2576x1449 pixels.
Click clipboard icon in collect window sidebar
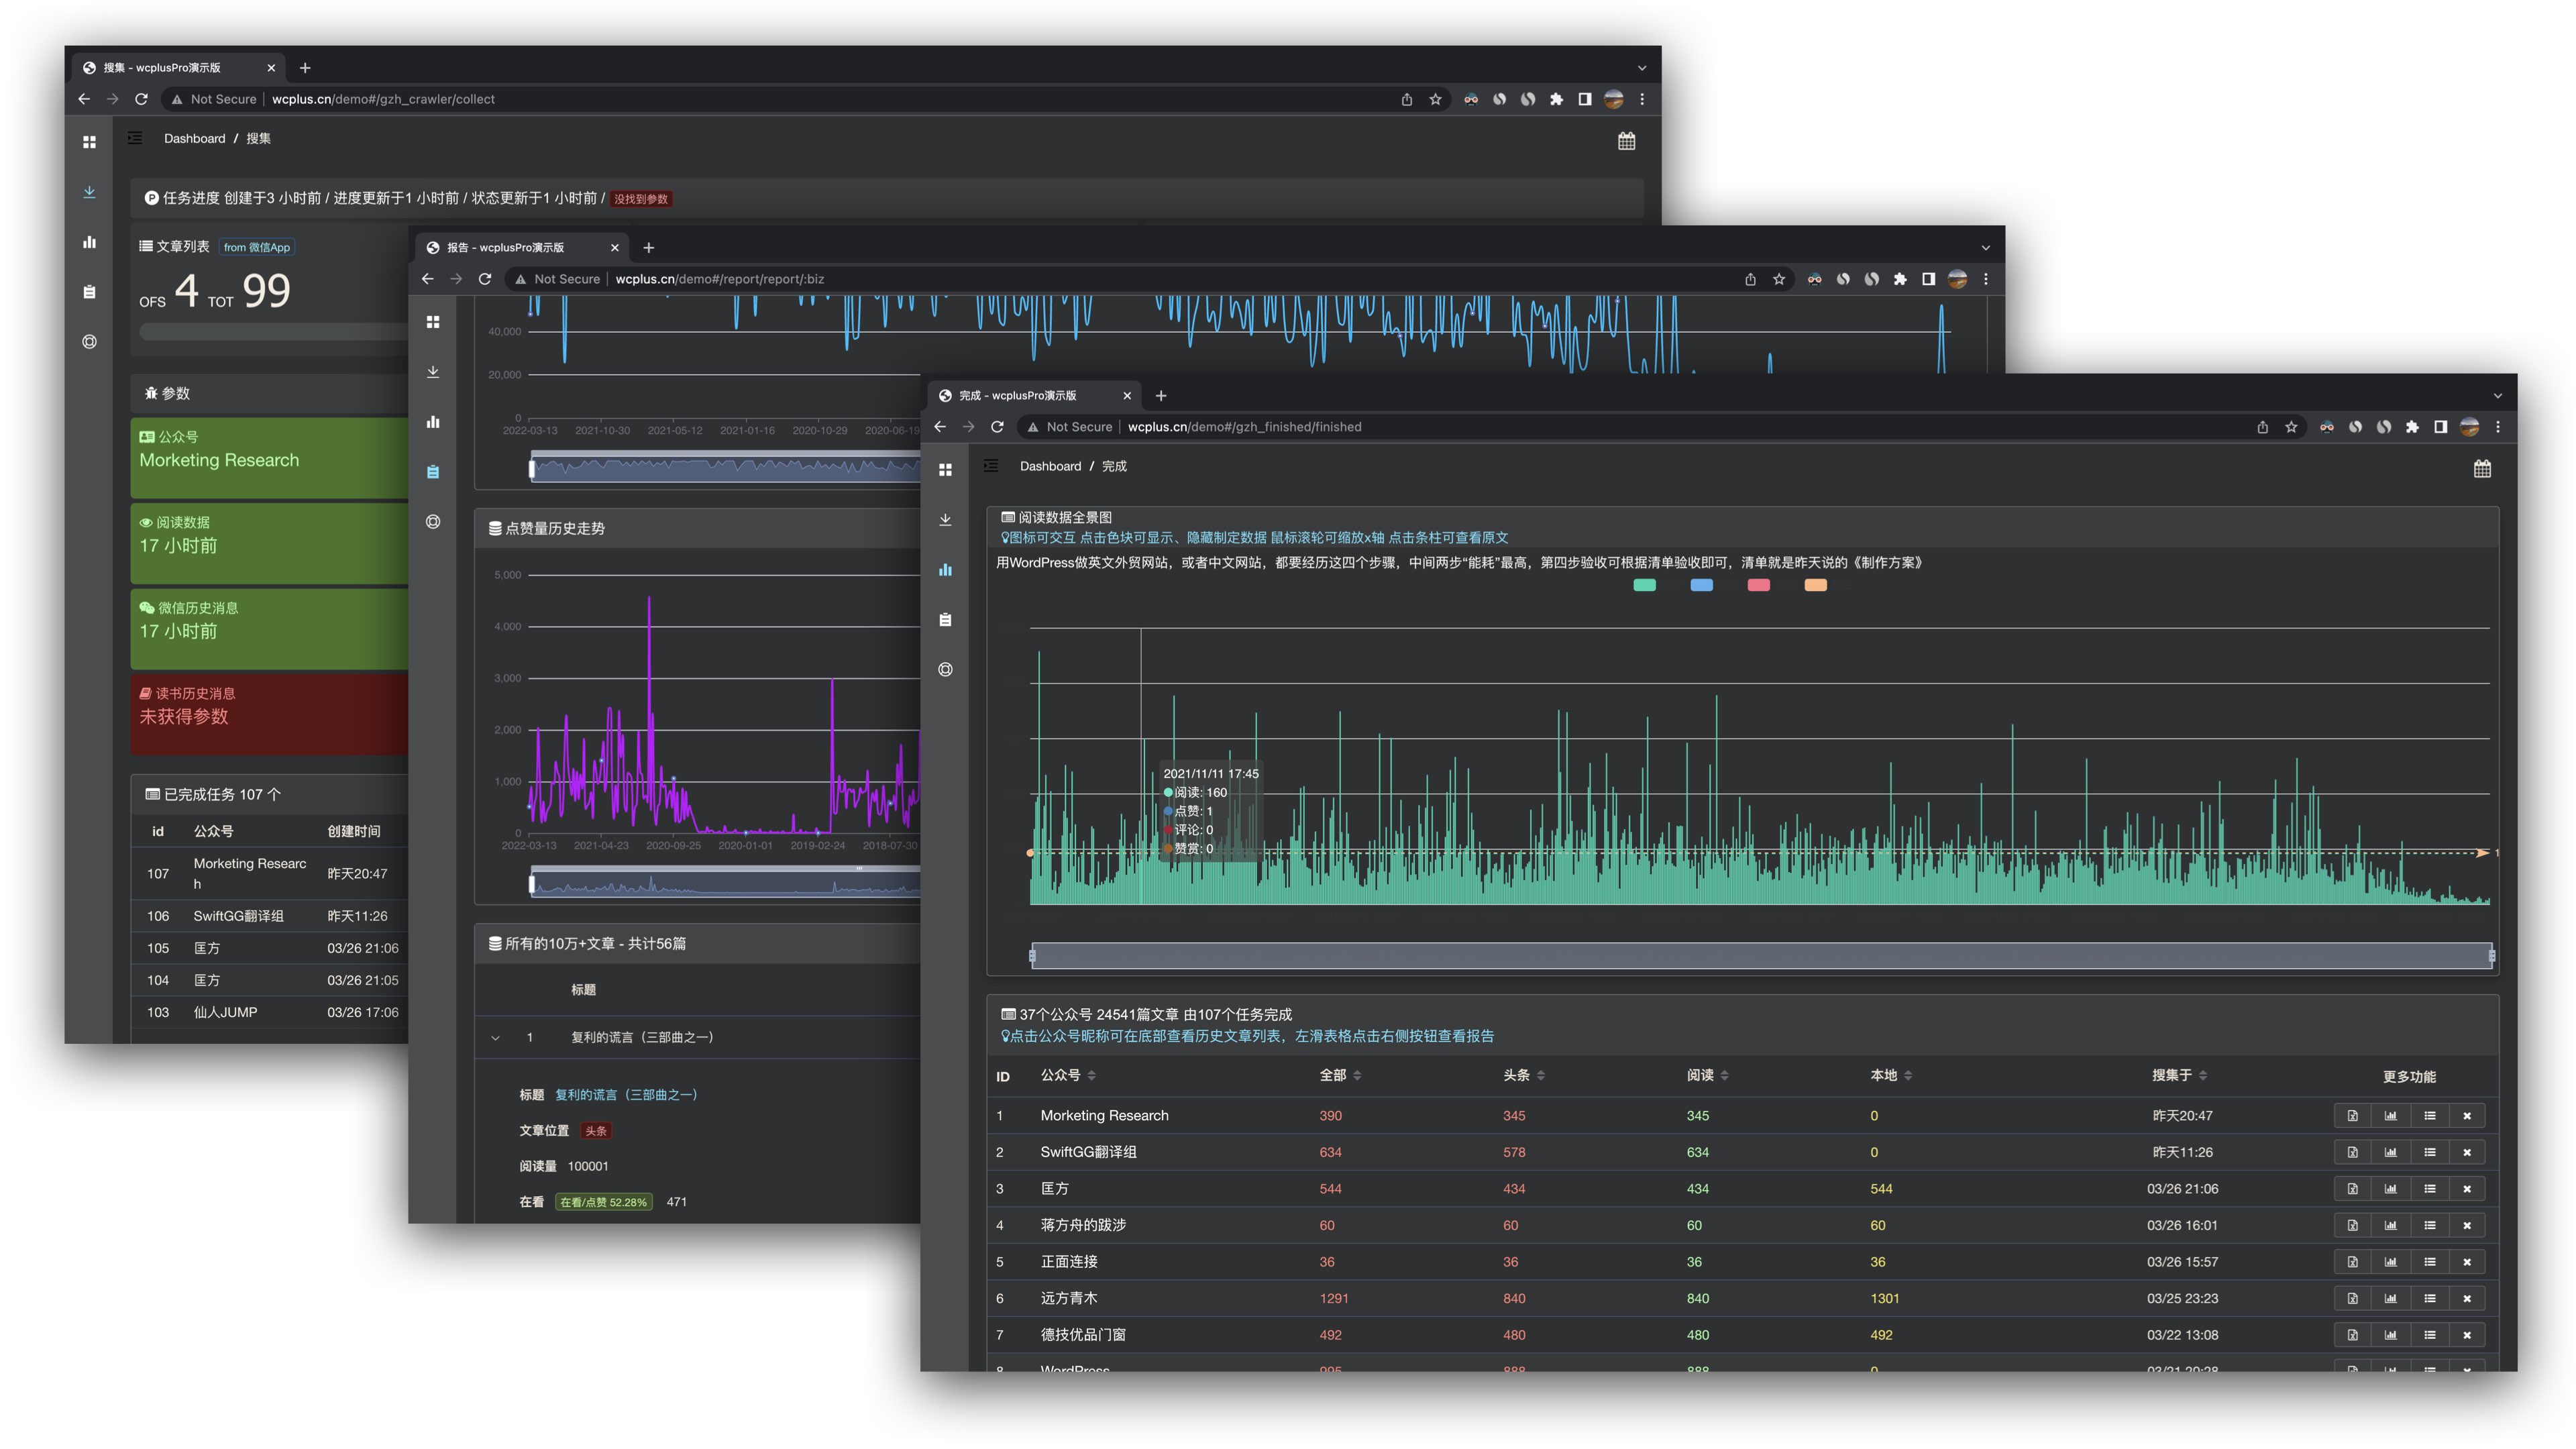[89, 292]
